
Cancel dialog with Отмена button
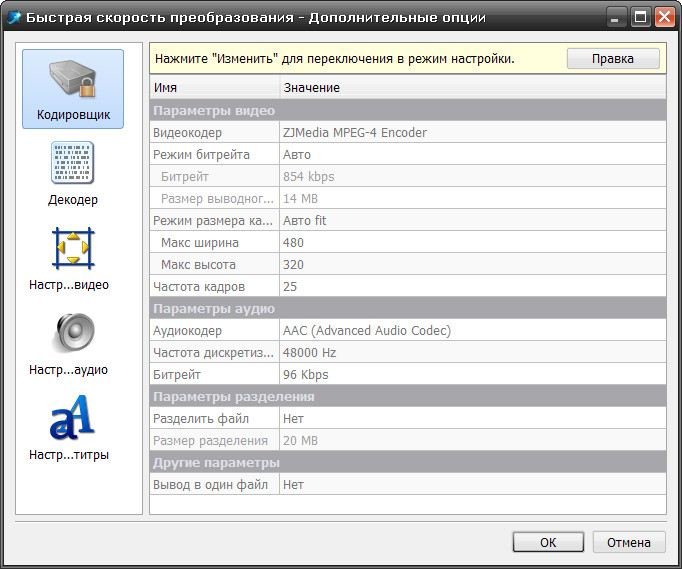pyautogui.click(x=629, y=542)
